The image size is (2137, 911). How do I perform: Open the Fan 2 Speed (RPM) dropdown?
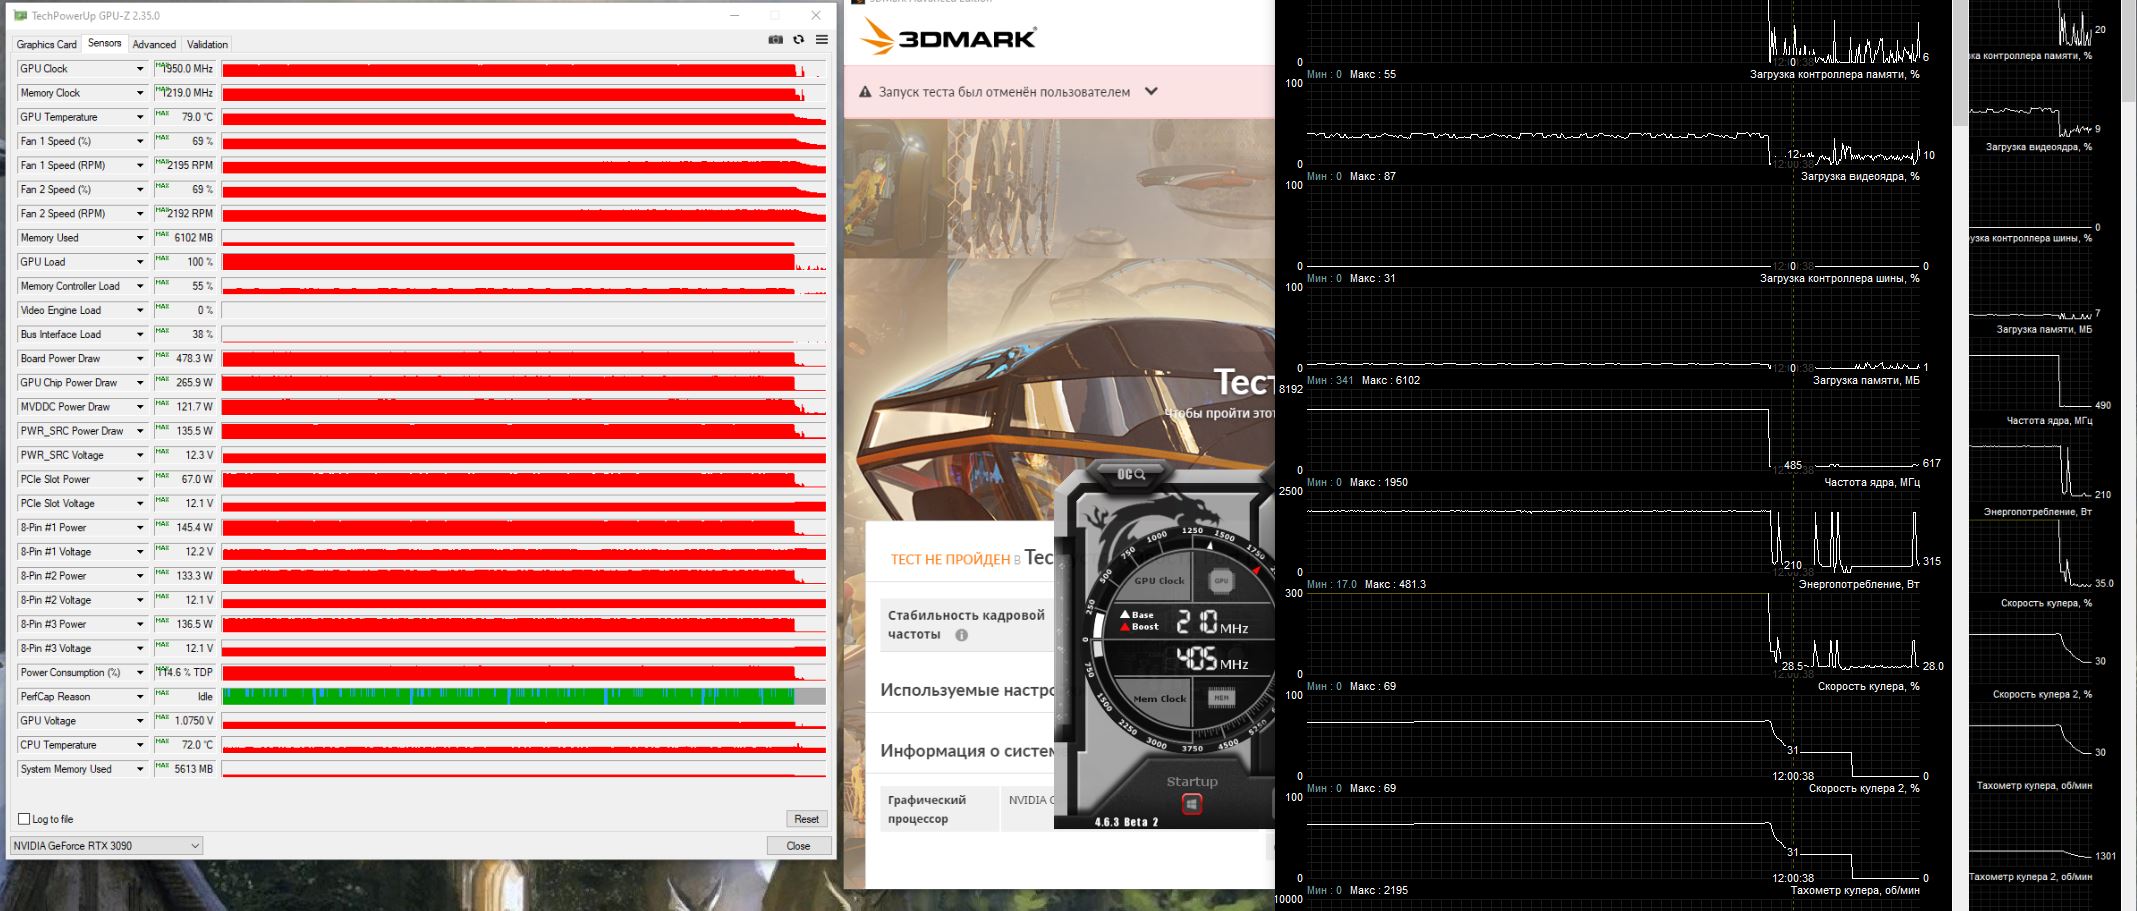click(x=140, y=213)
